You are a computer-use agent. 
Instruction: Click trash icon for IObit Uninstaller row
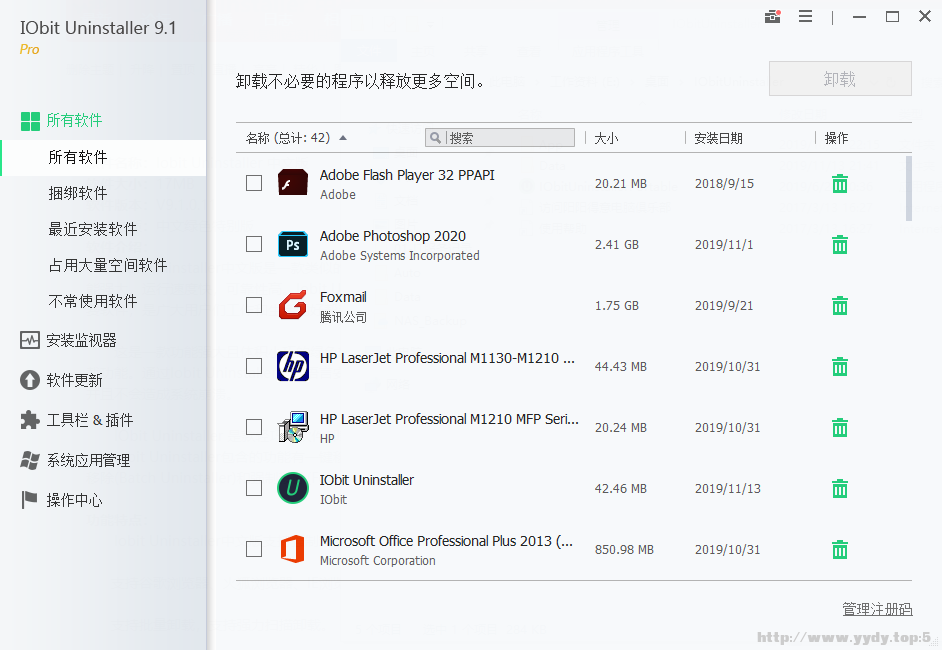point(840,488)
